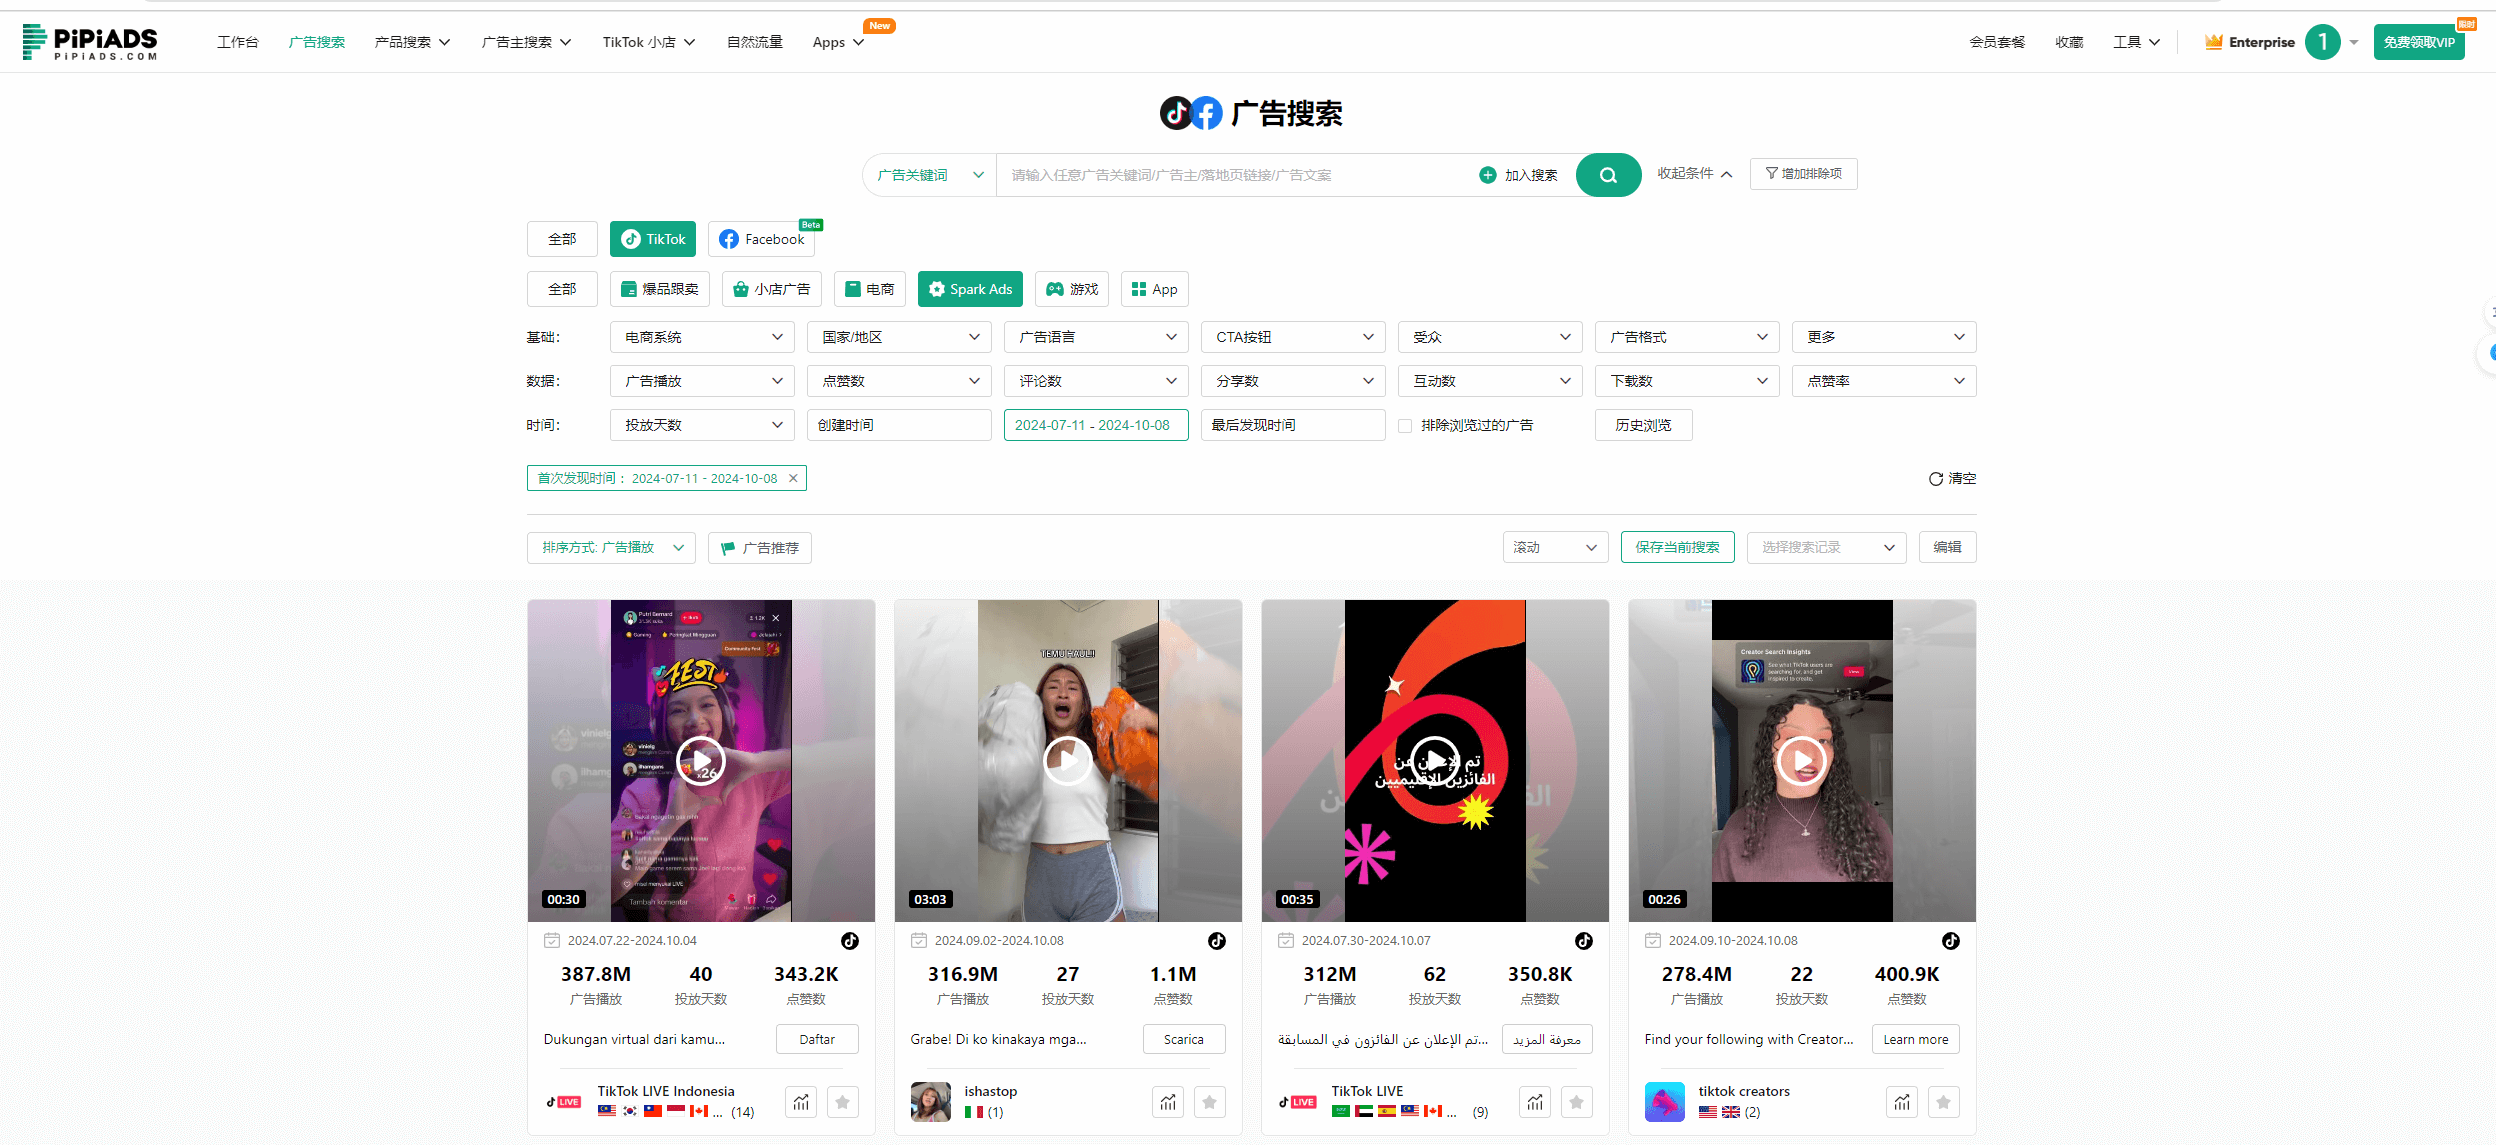
Task: Click the Enterprise user avatar icon
Action: (x=2322, y=42)
